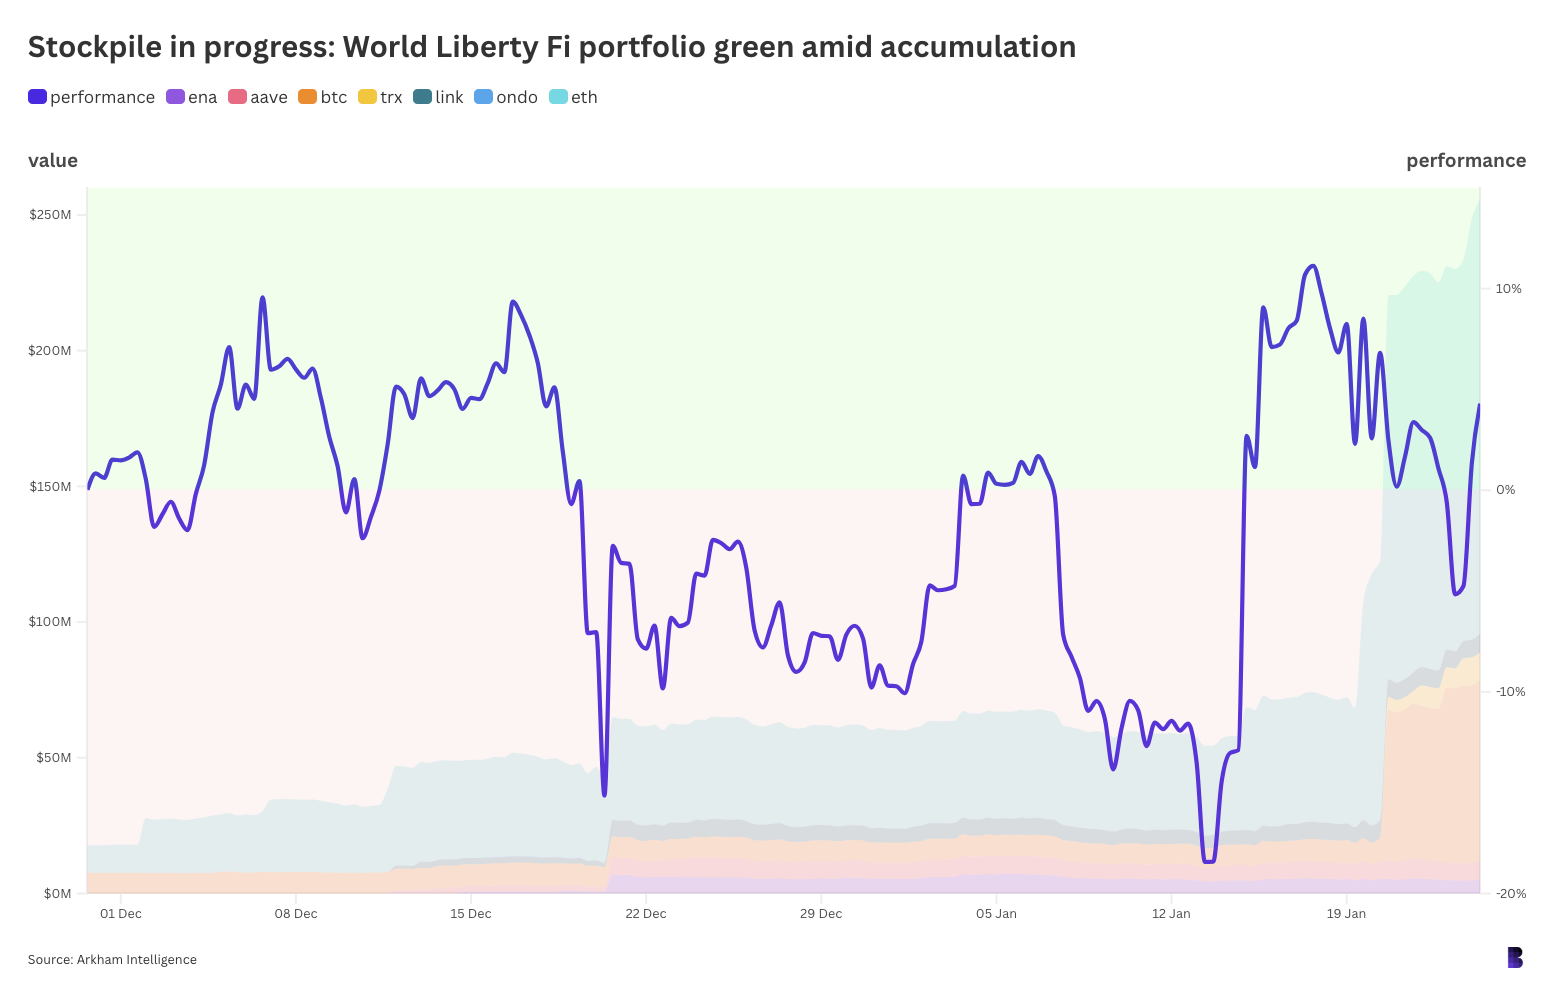Toggle the performance series legend label
Image resolution: width=1551 pixels, height=999 pixels.
(102, 97)
